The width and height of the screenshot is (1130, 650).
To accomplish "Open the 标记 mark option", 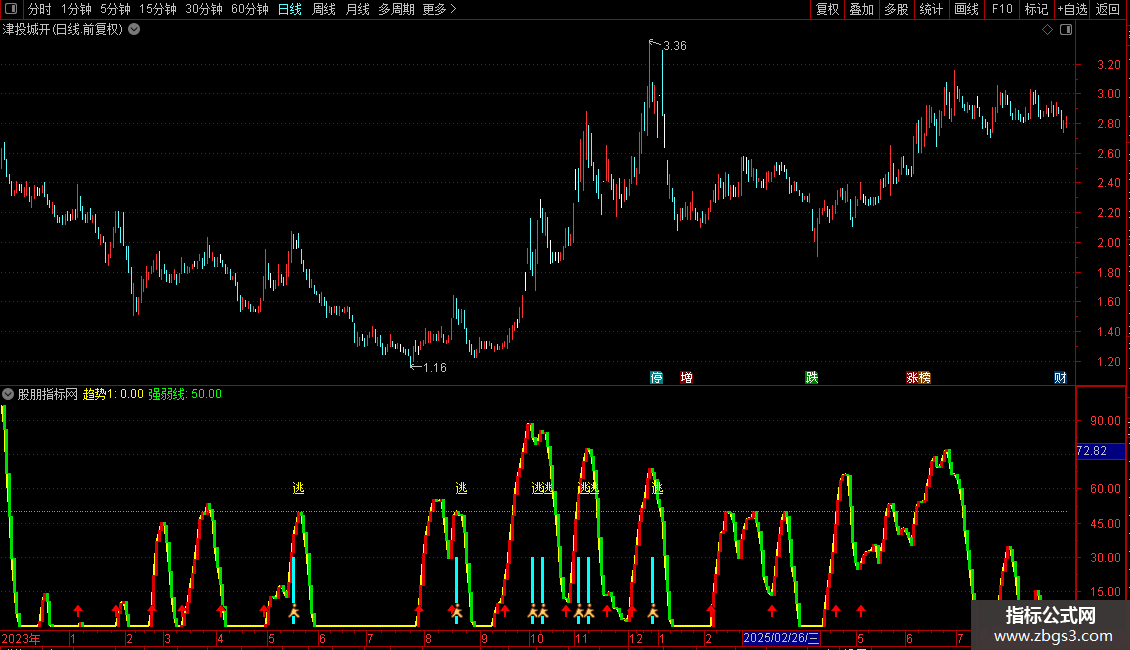I will point(1036,9).
